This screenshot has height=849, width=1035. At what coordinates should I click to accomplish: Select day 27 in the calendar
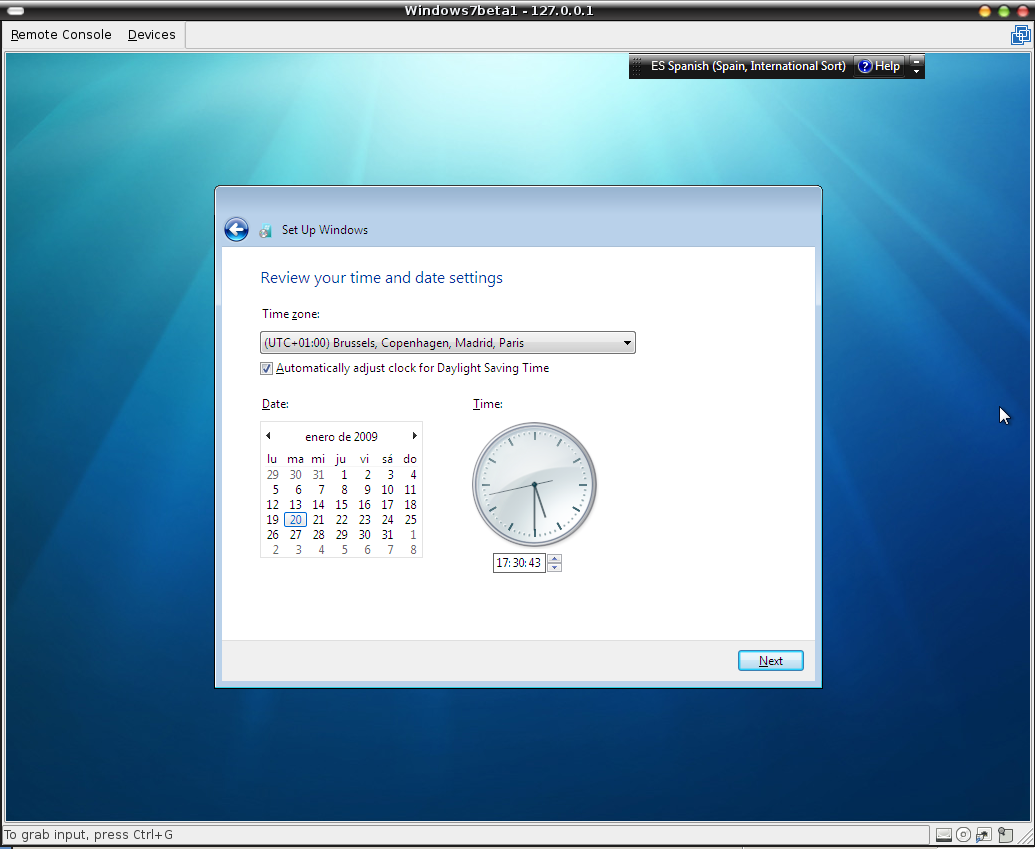click(x=296, y=535)
